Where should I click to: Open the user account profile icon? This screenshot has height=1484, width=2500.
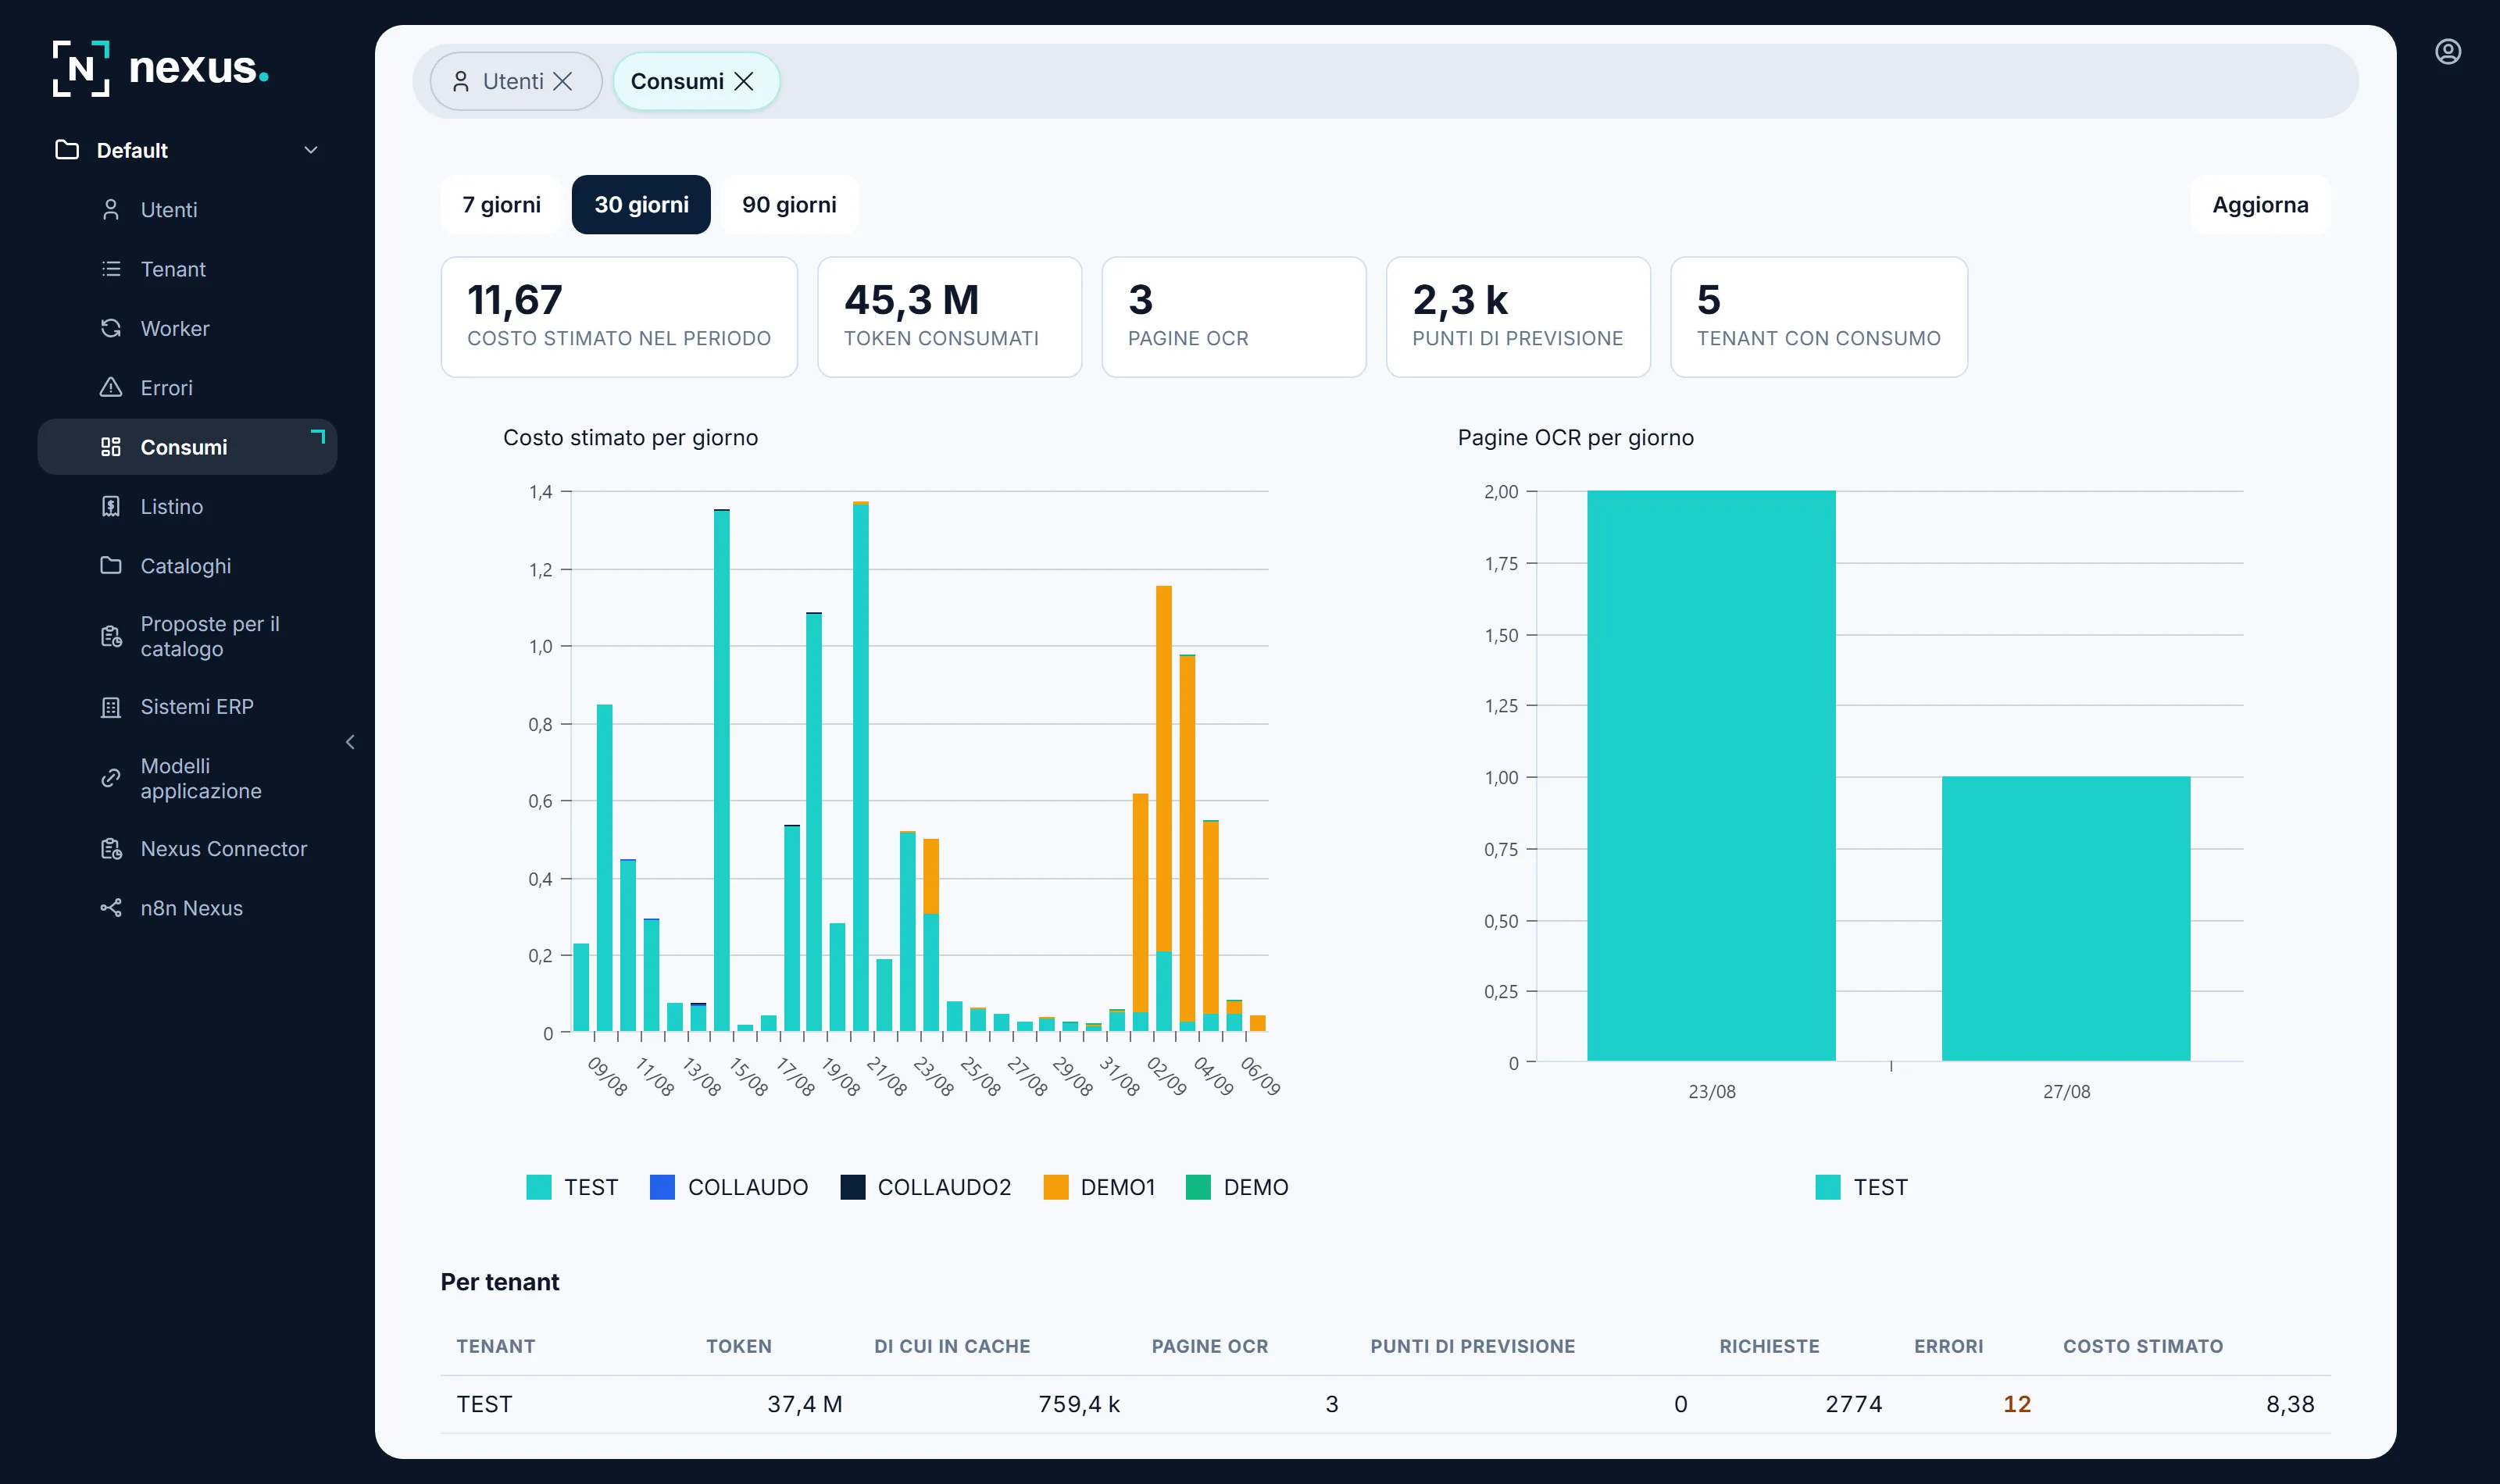[x=2447, y=52]
